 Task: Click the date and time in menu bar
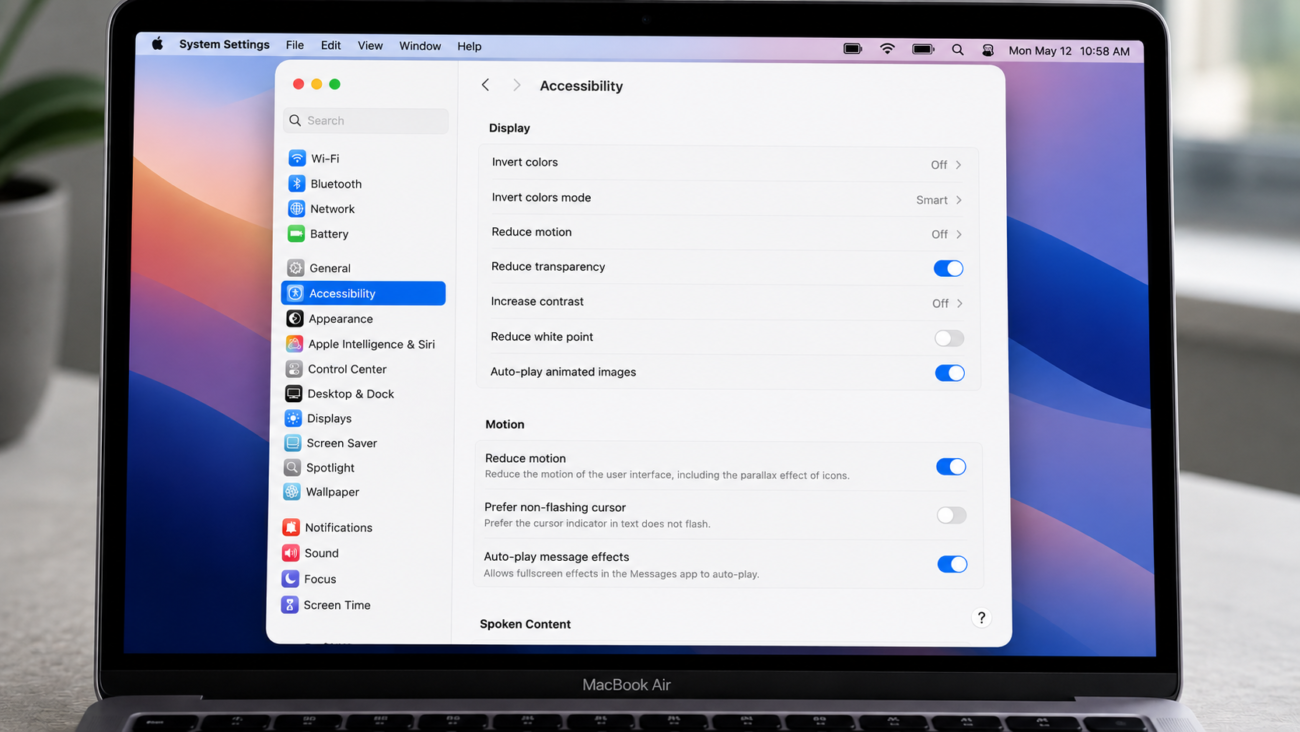tap(1069, 51)
